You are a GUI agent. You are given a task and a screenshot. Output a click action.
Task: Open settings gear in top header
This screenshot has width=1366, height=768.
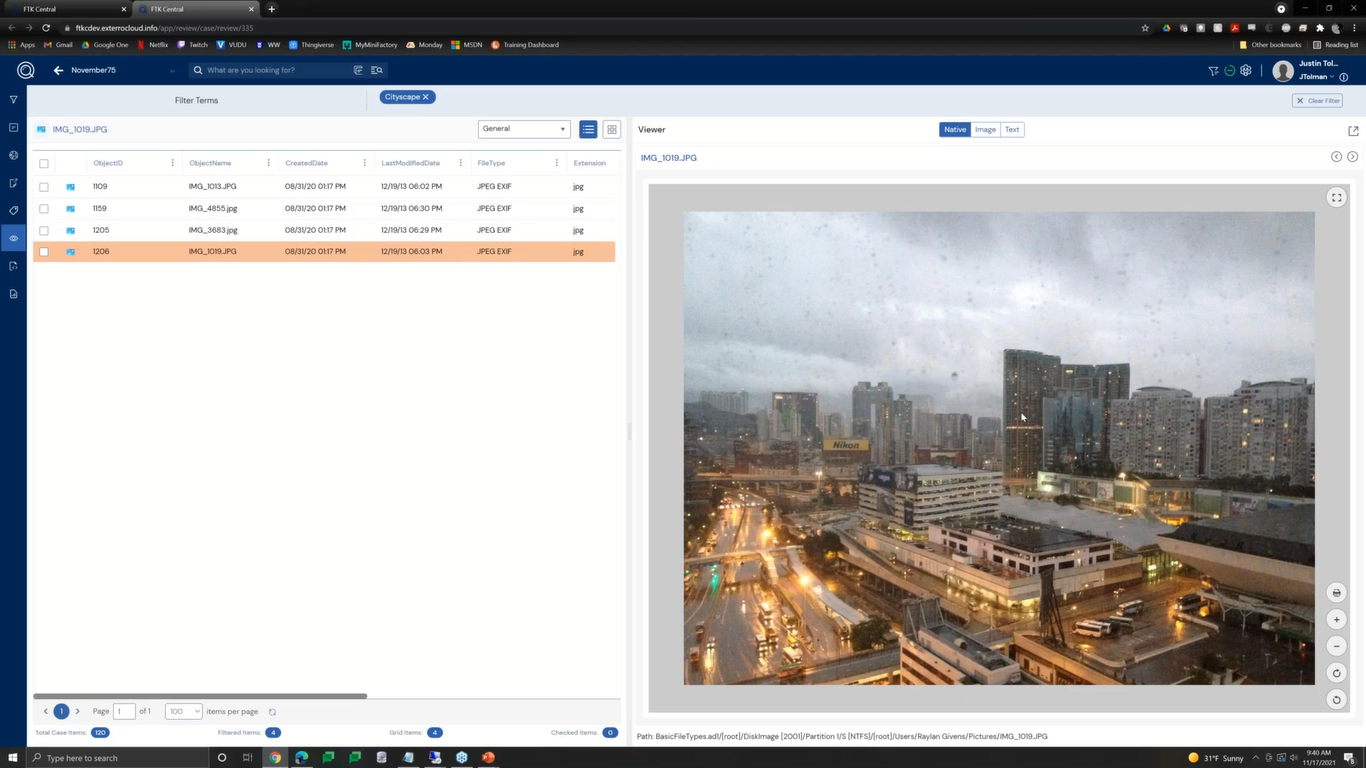point(1246,71)
